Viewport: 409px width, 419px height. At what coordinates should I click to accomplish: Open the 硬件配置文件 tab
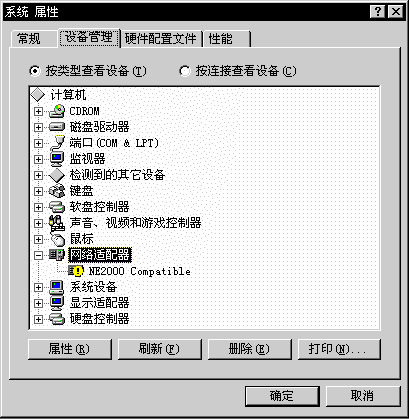161,39
